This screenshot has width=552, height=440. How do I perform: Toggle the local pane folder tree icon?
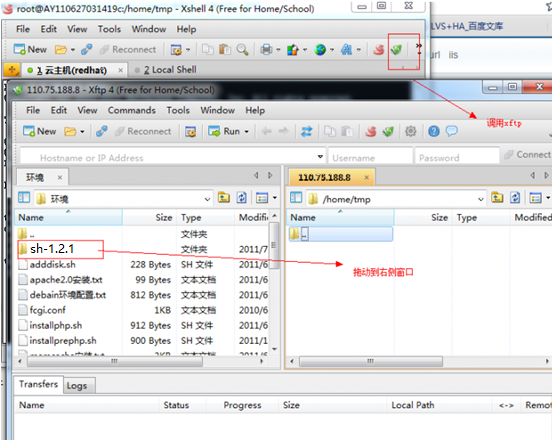pyautogui.click(x=24, y=198)
